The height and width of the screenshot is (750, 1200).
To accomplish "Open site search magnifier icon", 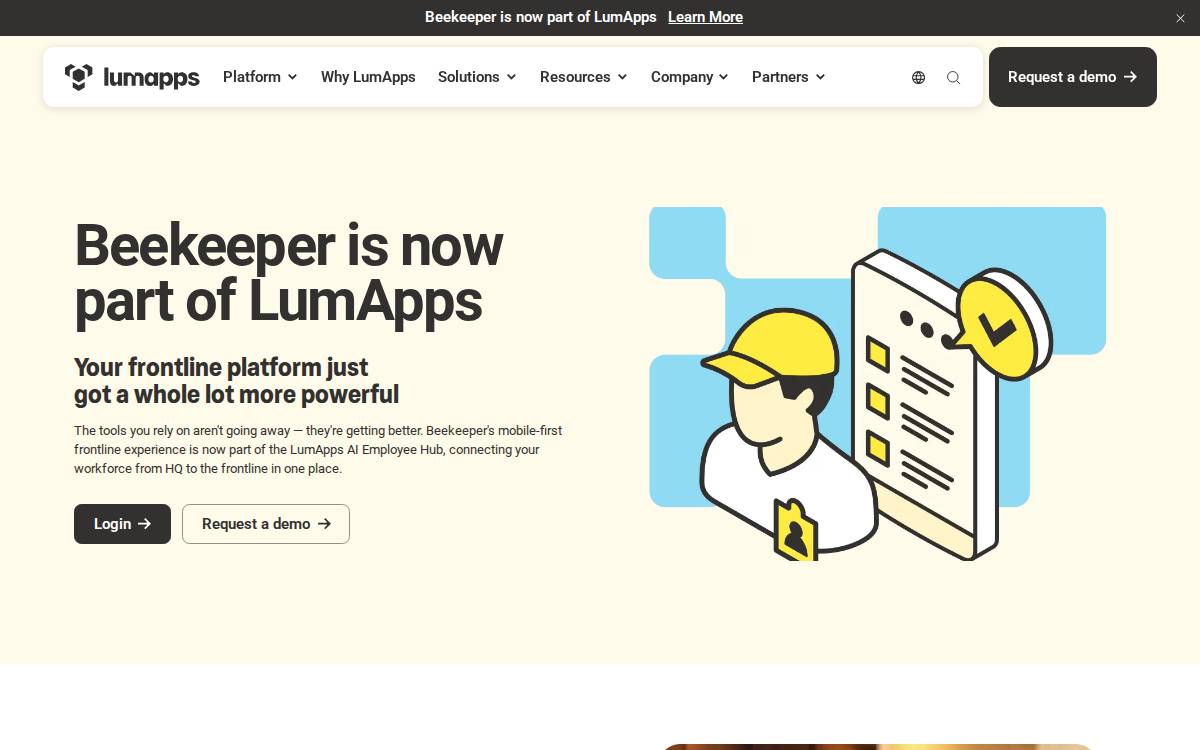I will click(953, 77).
